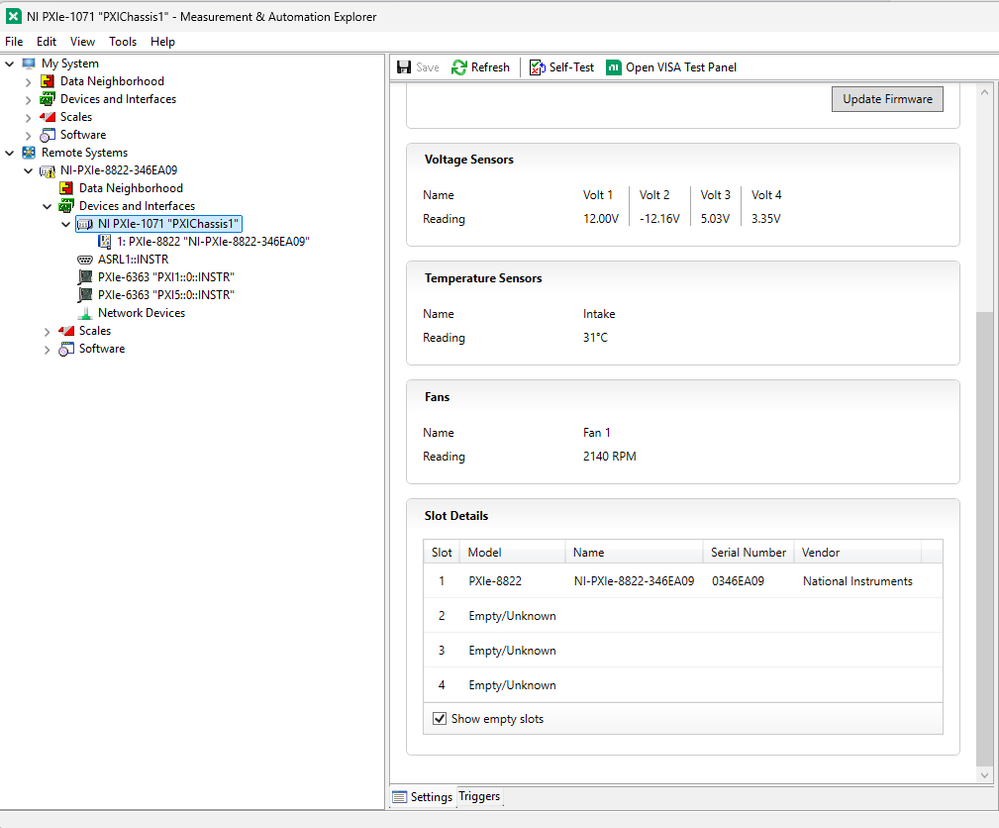
Task: Click the serial number 0346EA09 cell
Action: [738, 582]
